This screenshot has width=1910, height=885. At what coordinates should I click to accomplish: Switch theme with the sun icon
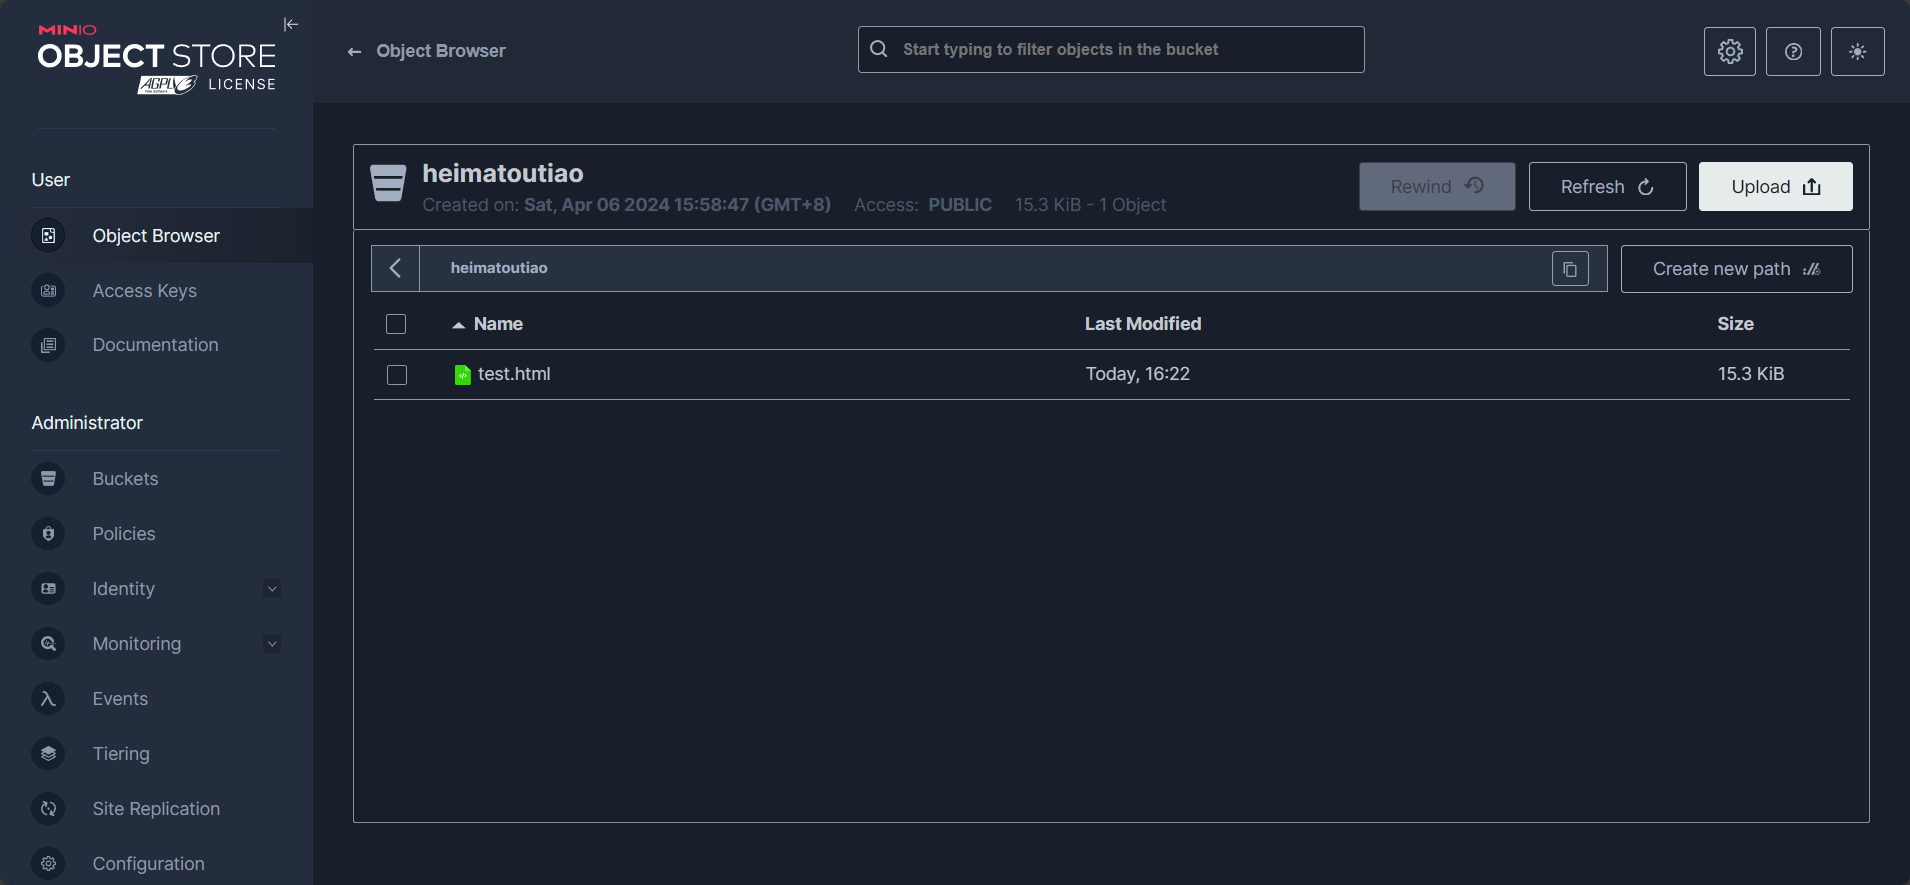pyautogui.click(x=1857, y=51)
